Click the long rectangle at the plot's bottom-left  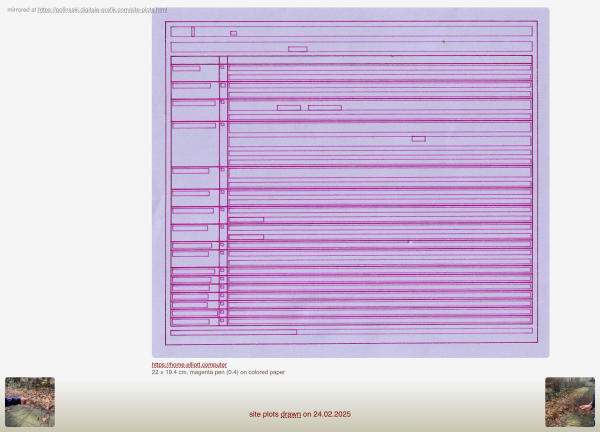(x=233, y=332)
